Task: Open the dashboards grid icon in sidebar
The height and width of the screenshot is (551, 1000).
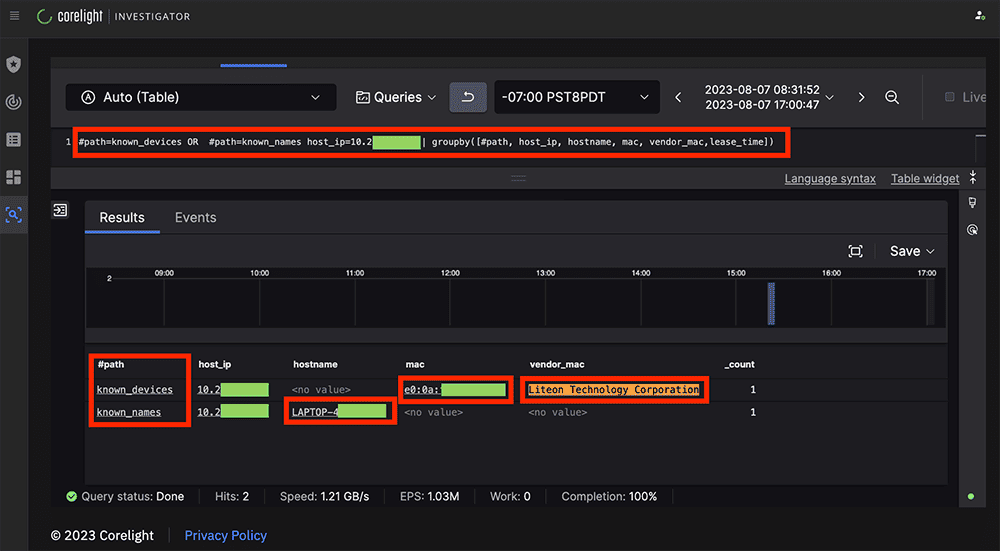Action: pos(14,177)
